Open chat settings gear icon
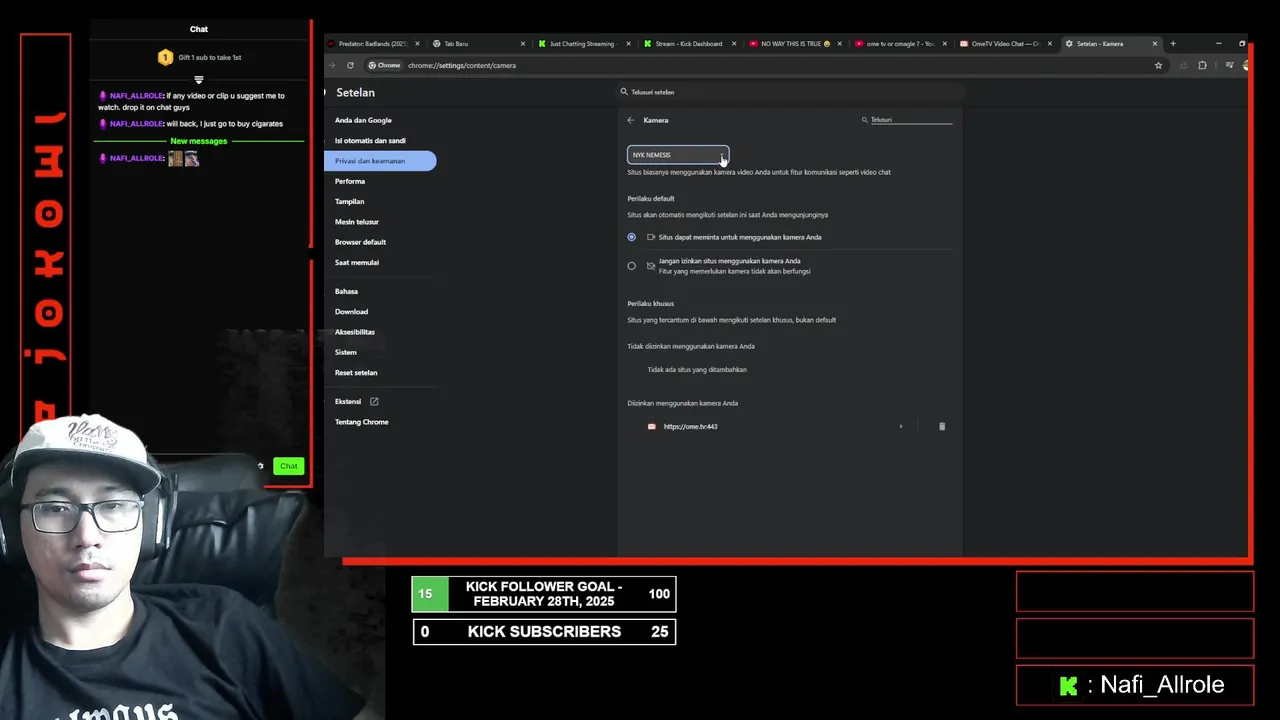The image size is (1280, 720). (x=261, y=466)
